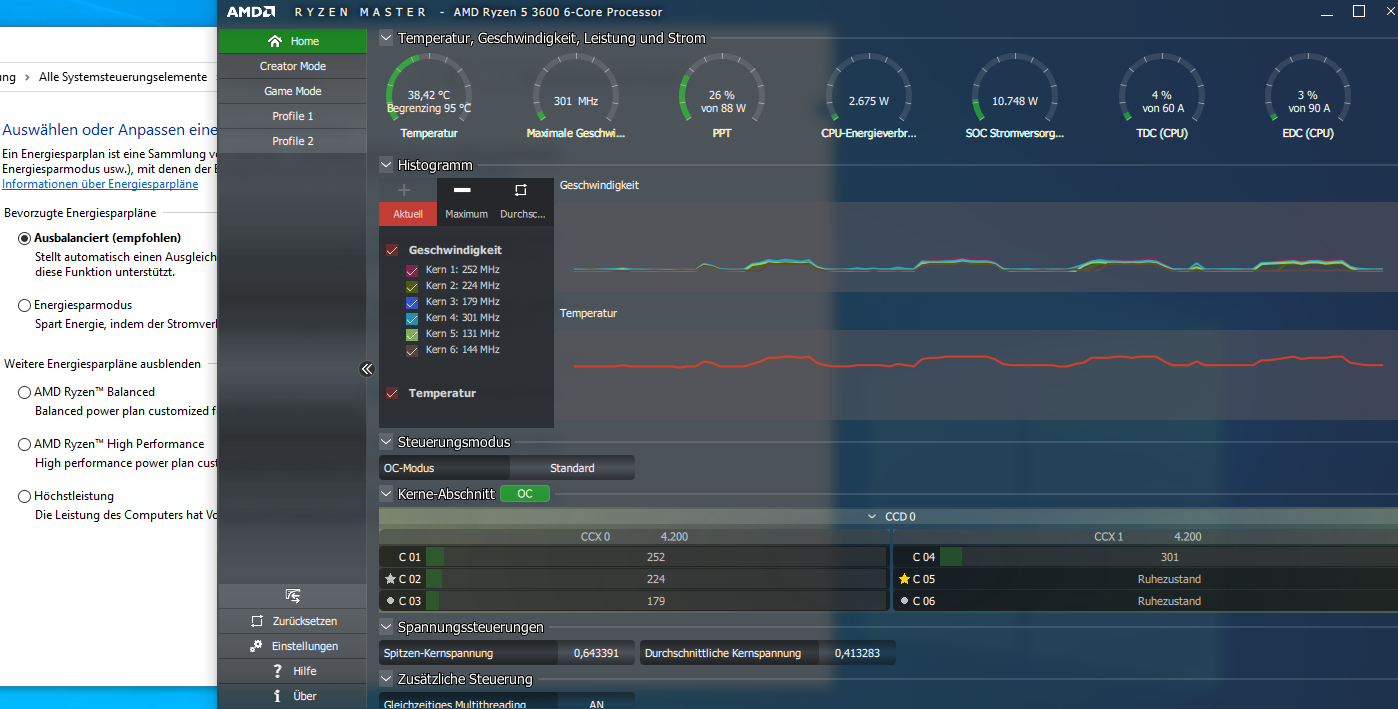This screenshot has width=1398, height=709.
Task: Uncheck Kern 3: 179 MHz checkbox
Action: tap(411, 302)
